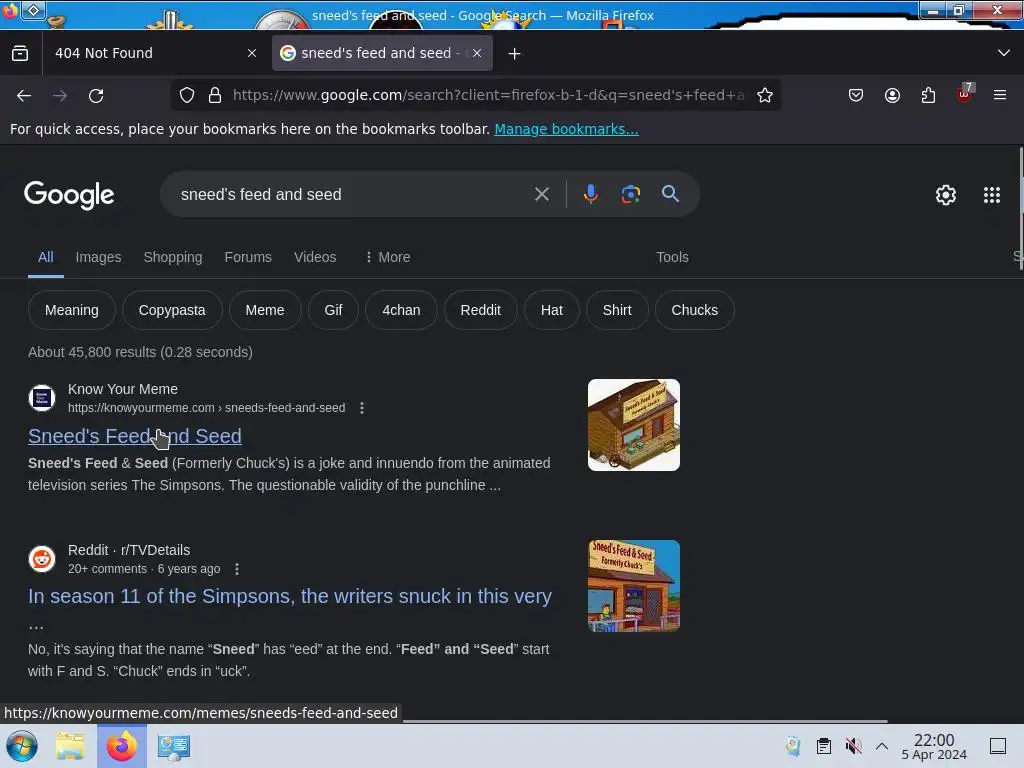Click the padlock site security icon
The image size is (1024, 768).
[x=215, y=95]
